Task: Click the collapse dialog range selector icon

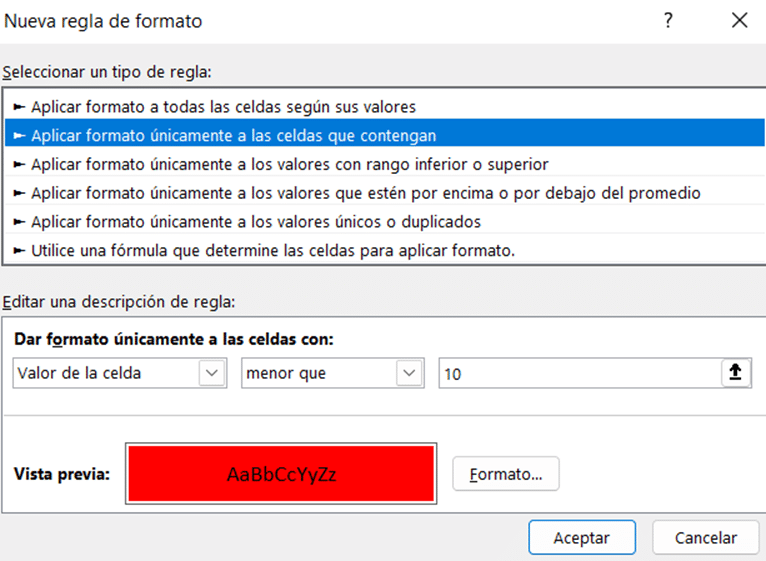Action: coord(735,373)
